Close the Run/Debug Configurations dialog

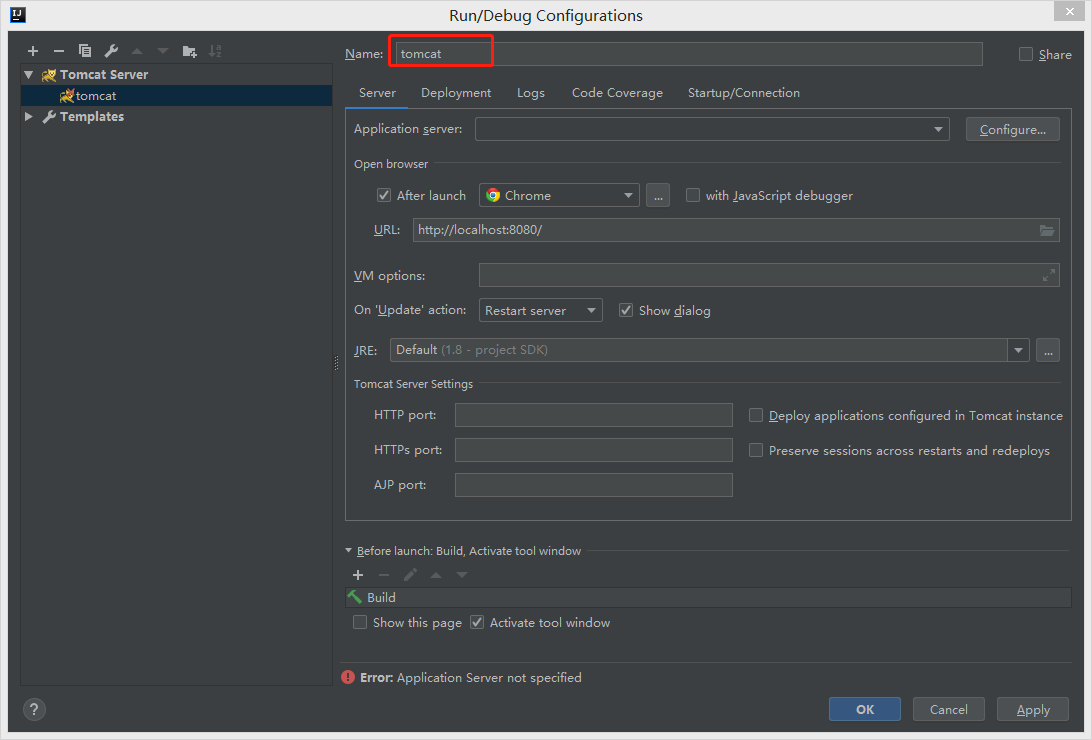pyautogui.click(x=1069, y=11)
